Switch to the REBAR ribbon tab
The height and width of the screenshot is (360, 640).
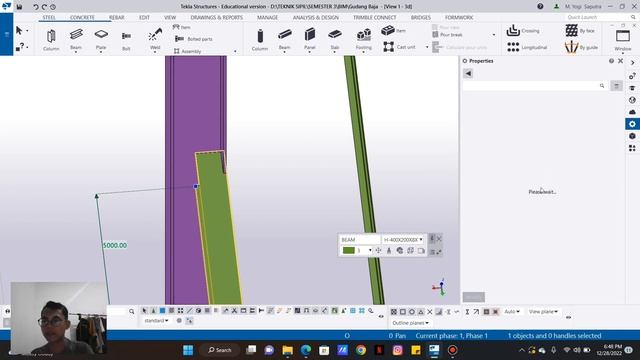pos(116,18)
